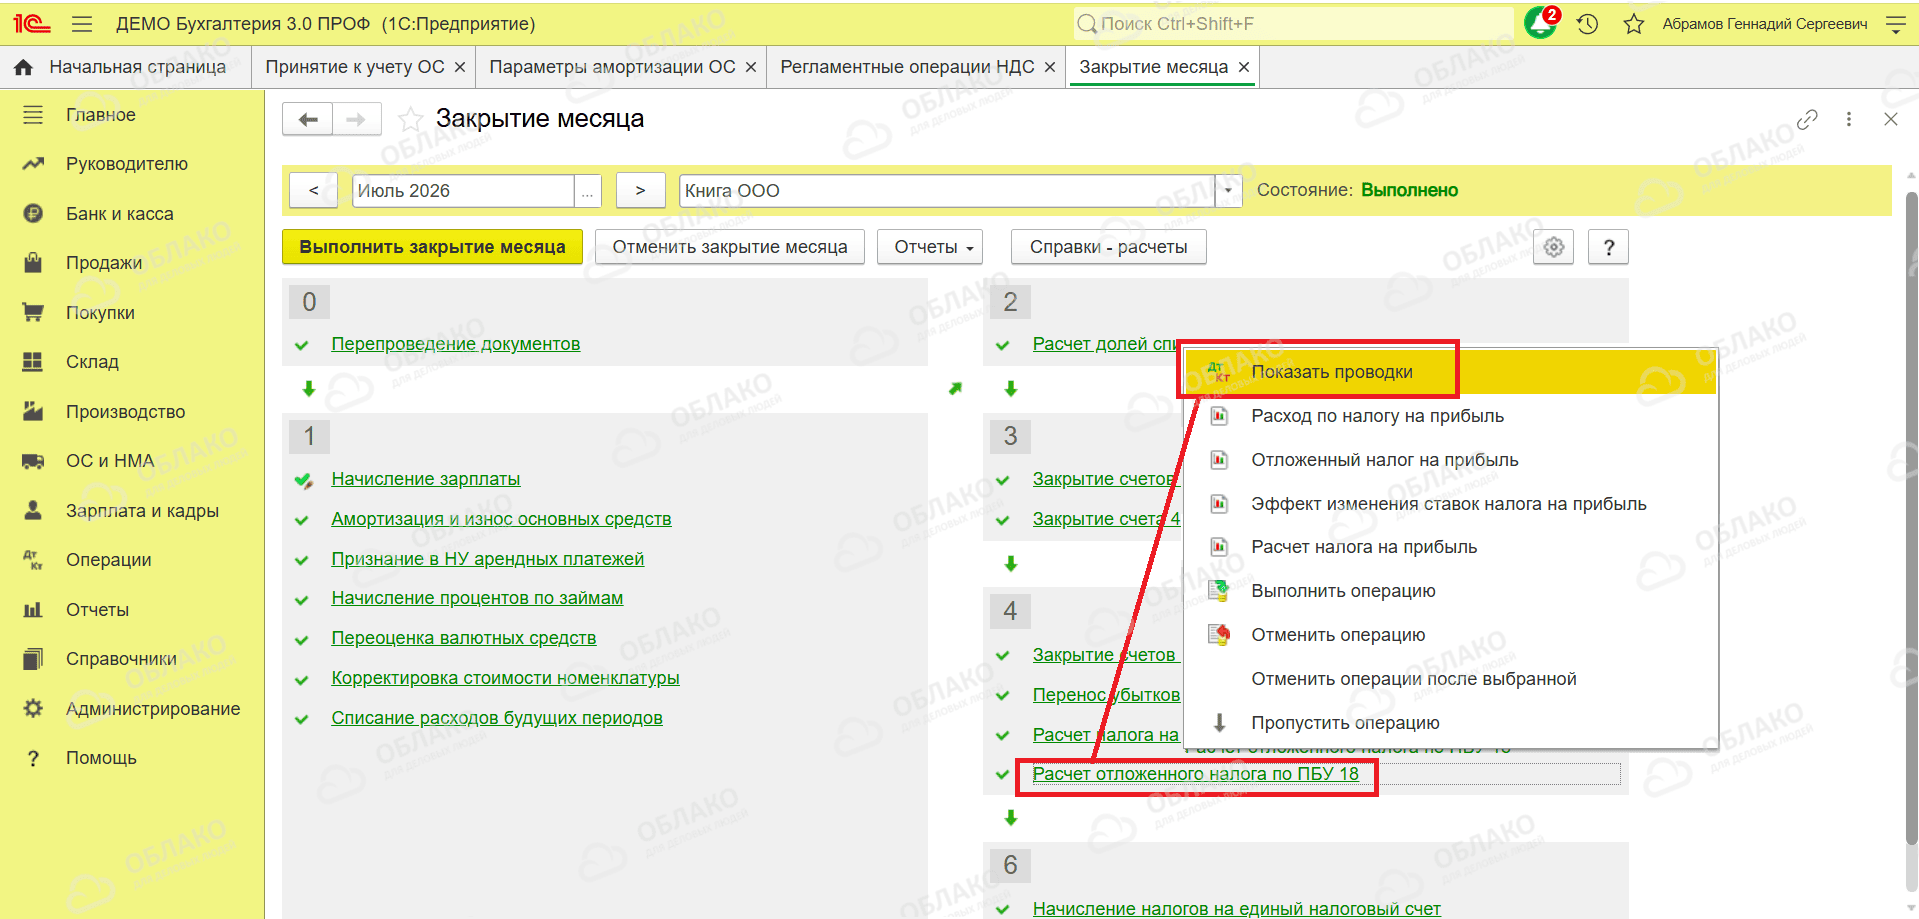This screenshot has width=1919, height=919.
Task: Open Расчет отложенного налога по ПБУ 18 link
Action: click(x=1195, y=774)
